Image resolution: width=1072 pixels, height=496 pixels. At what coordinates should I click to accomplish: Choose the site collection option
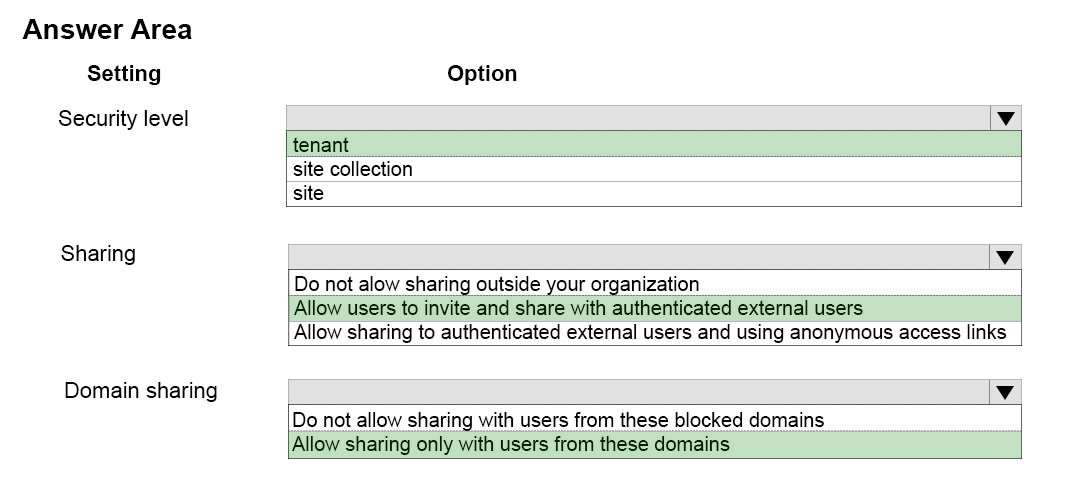[654, 169]
